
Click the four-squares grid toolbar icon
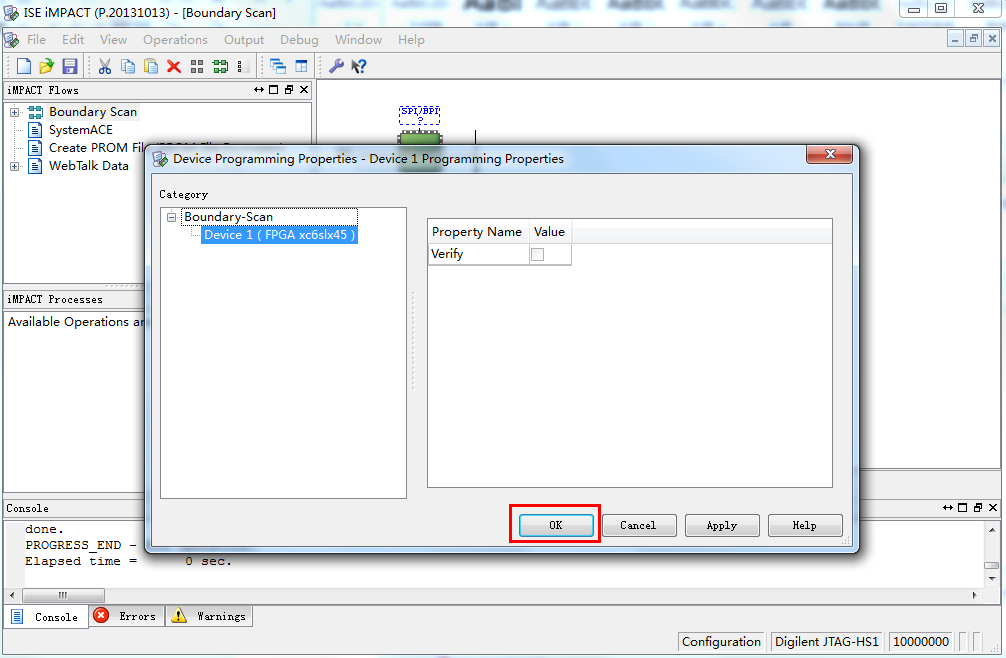[197, 66]
